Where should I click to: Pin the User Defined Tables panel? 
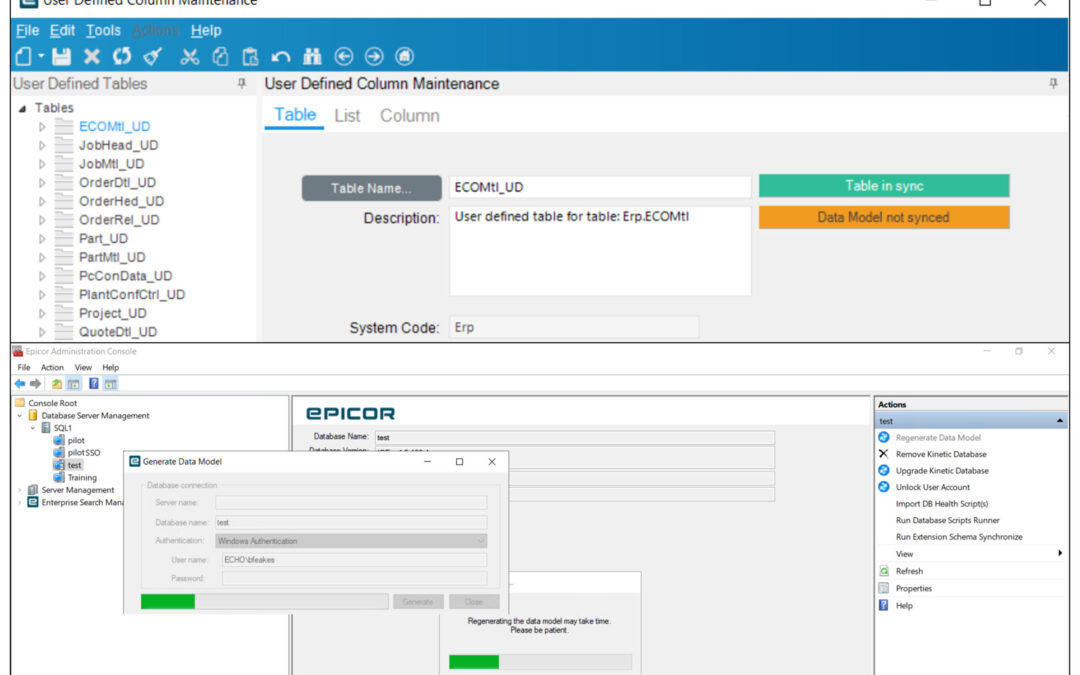(x=241, y=83)
